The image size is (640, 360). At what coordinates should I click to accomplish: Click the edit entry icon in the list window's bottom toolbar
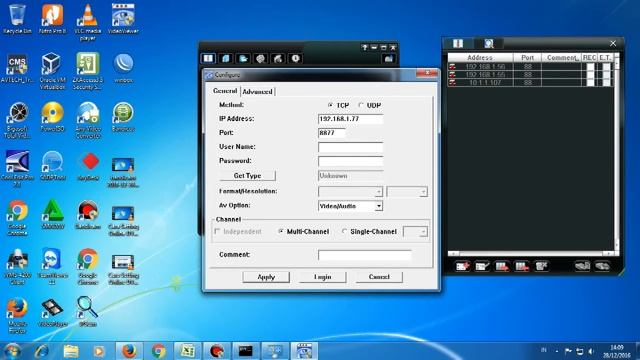click(482, 267)
